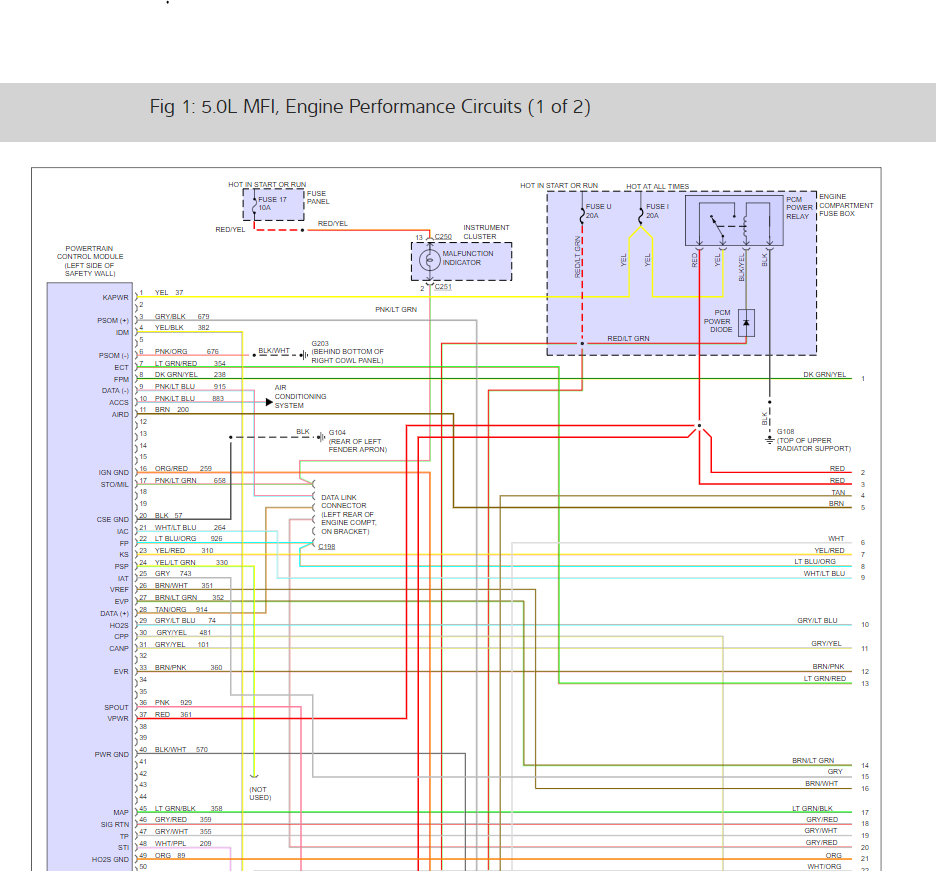The height and width of the screenshot is (891, 936).
Task: Click the 'WHT/PPL 209' wire label
Action: click(x=183, y=843)
